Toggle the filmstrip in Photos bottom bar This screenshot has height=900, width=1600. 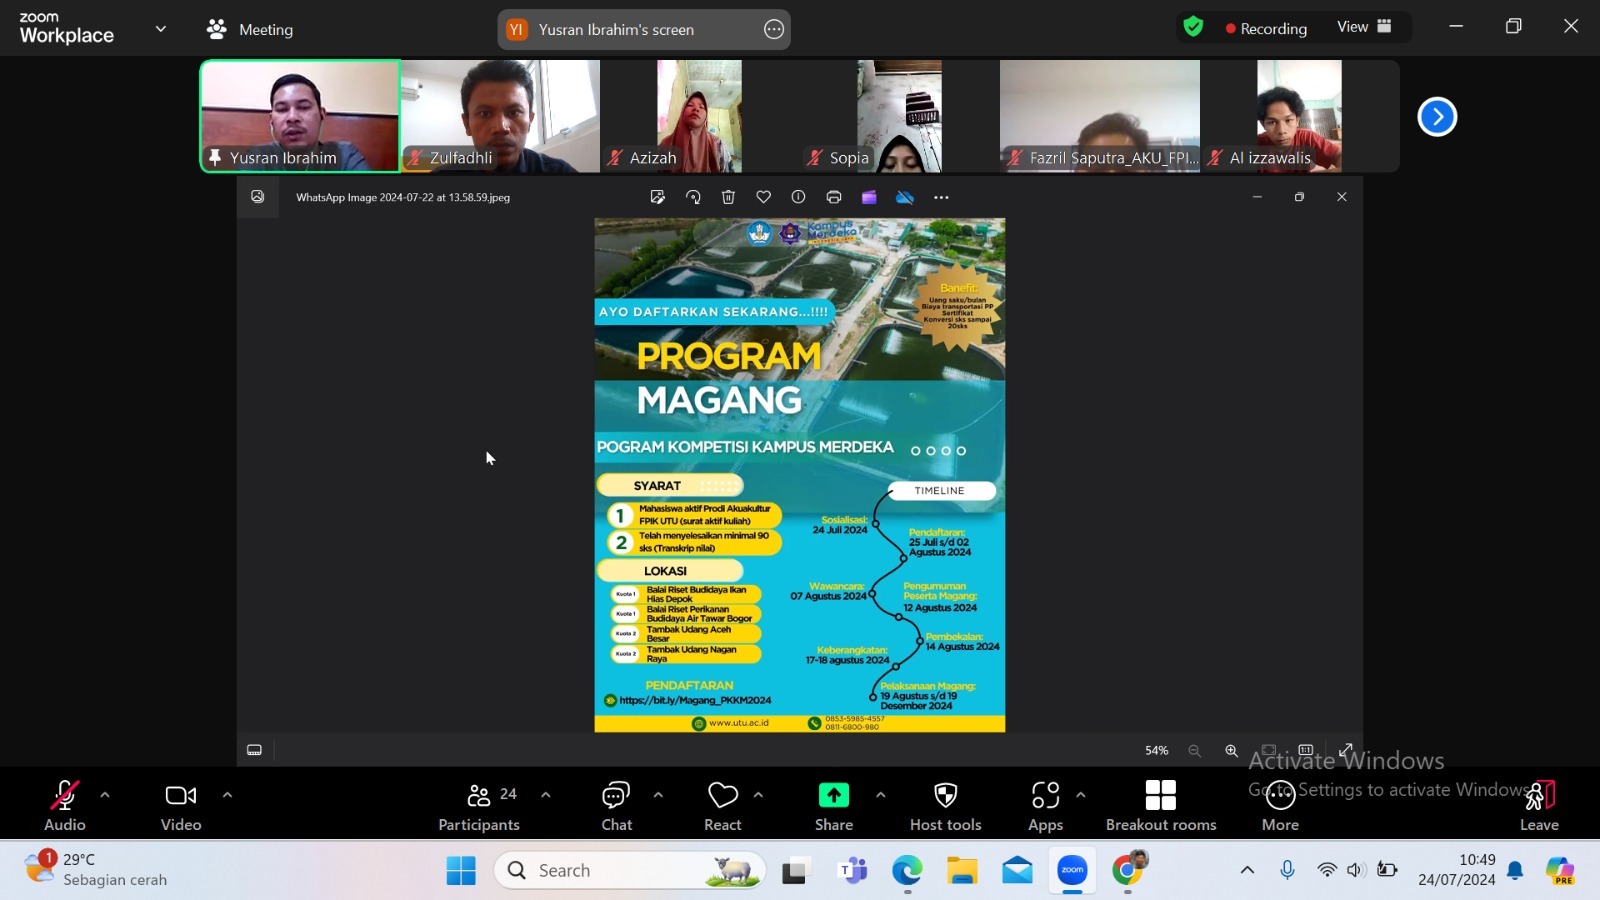[255, 750]
